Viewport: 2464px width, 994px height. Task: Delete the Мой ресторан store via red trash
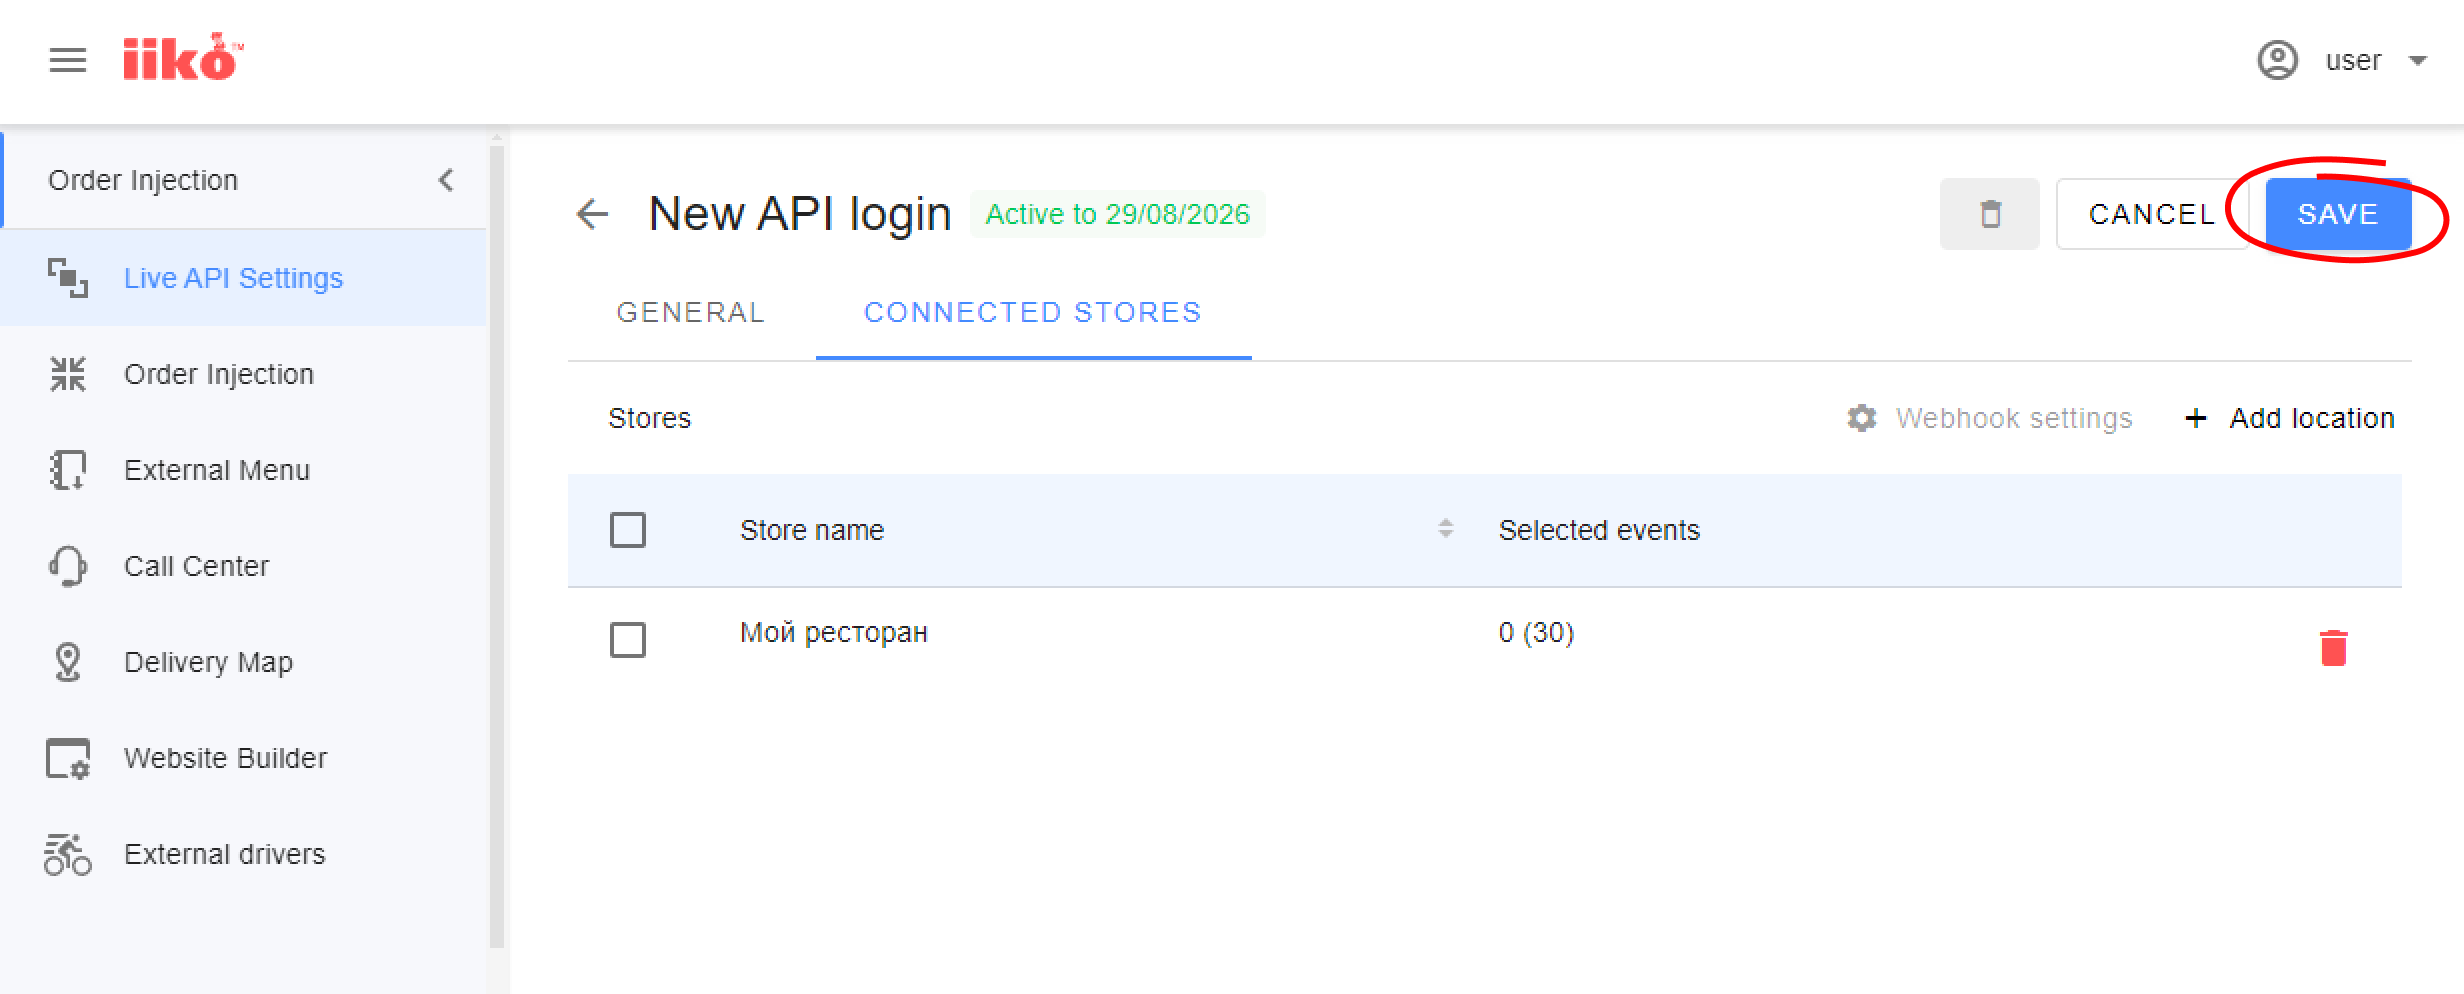2333,647
